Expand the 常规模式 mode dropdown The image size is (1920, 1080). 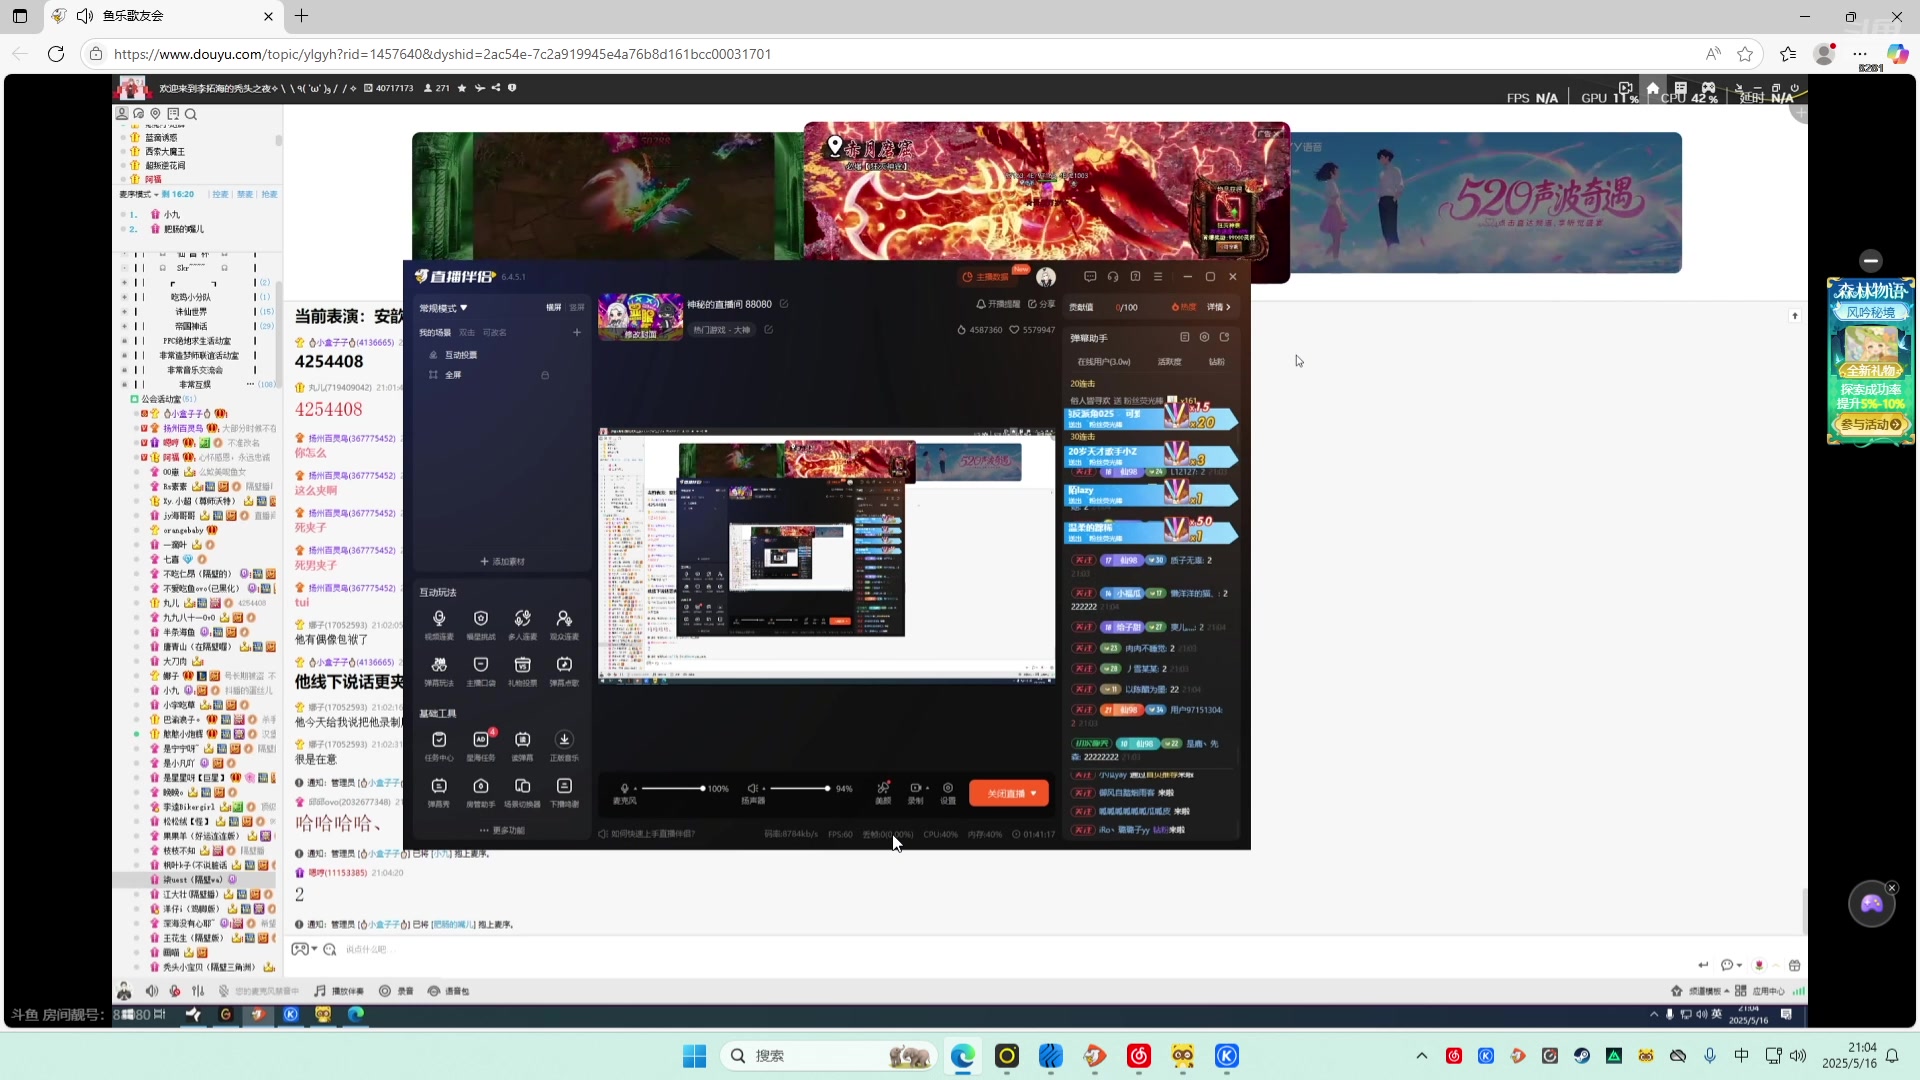tap(443, 307)
